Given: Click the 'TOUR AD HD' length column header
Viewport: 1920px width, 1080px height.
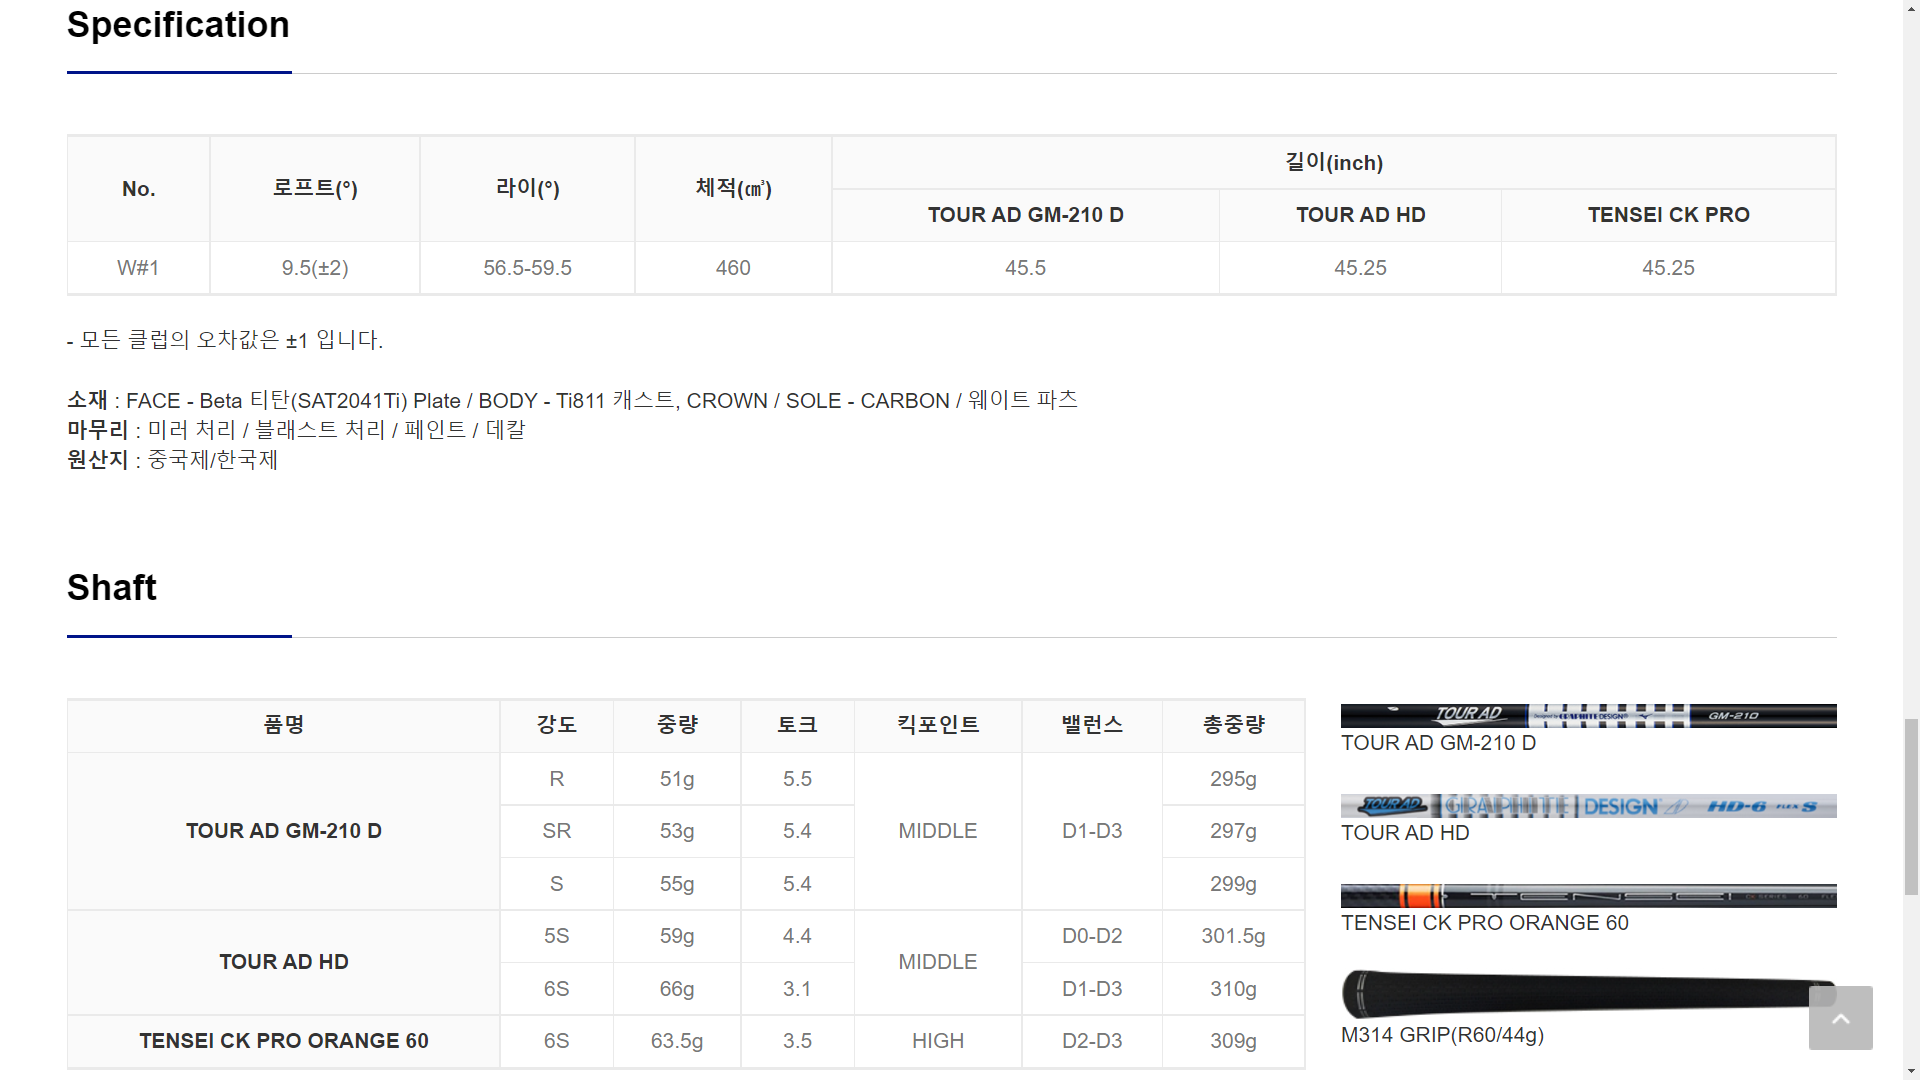Looking at the screenshot, I should click(1361, 215).
